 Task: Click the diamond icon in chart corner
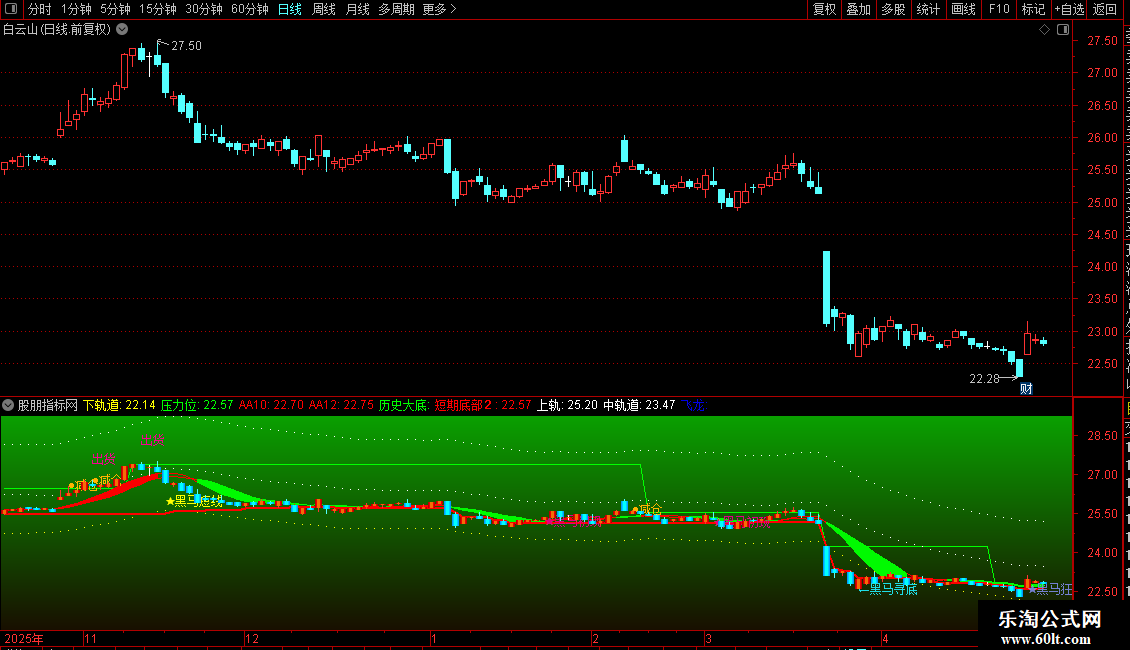point(1044,30)
